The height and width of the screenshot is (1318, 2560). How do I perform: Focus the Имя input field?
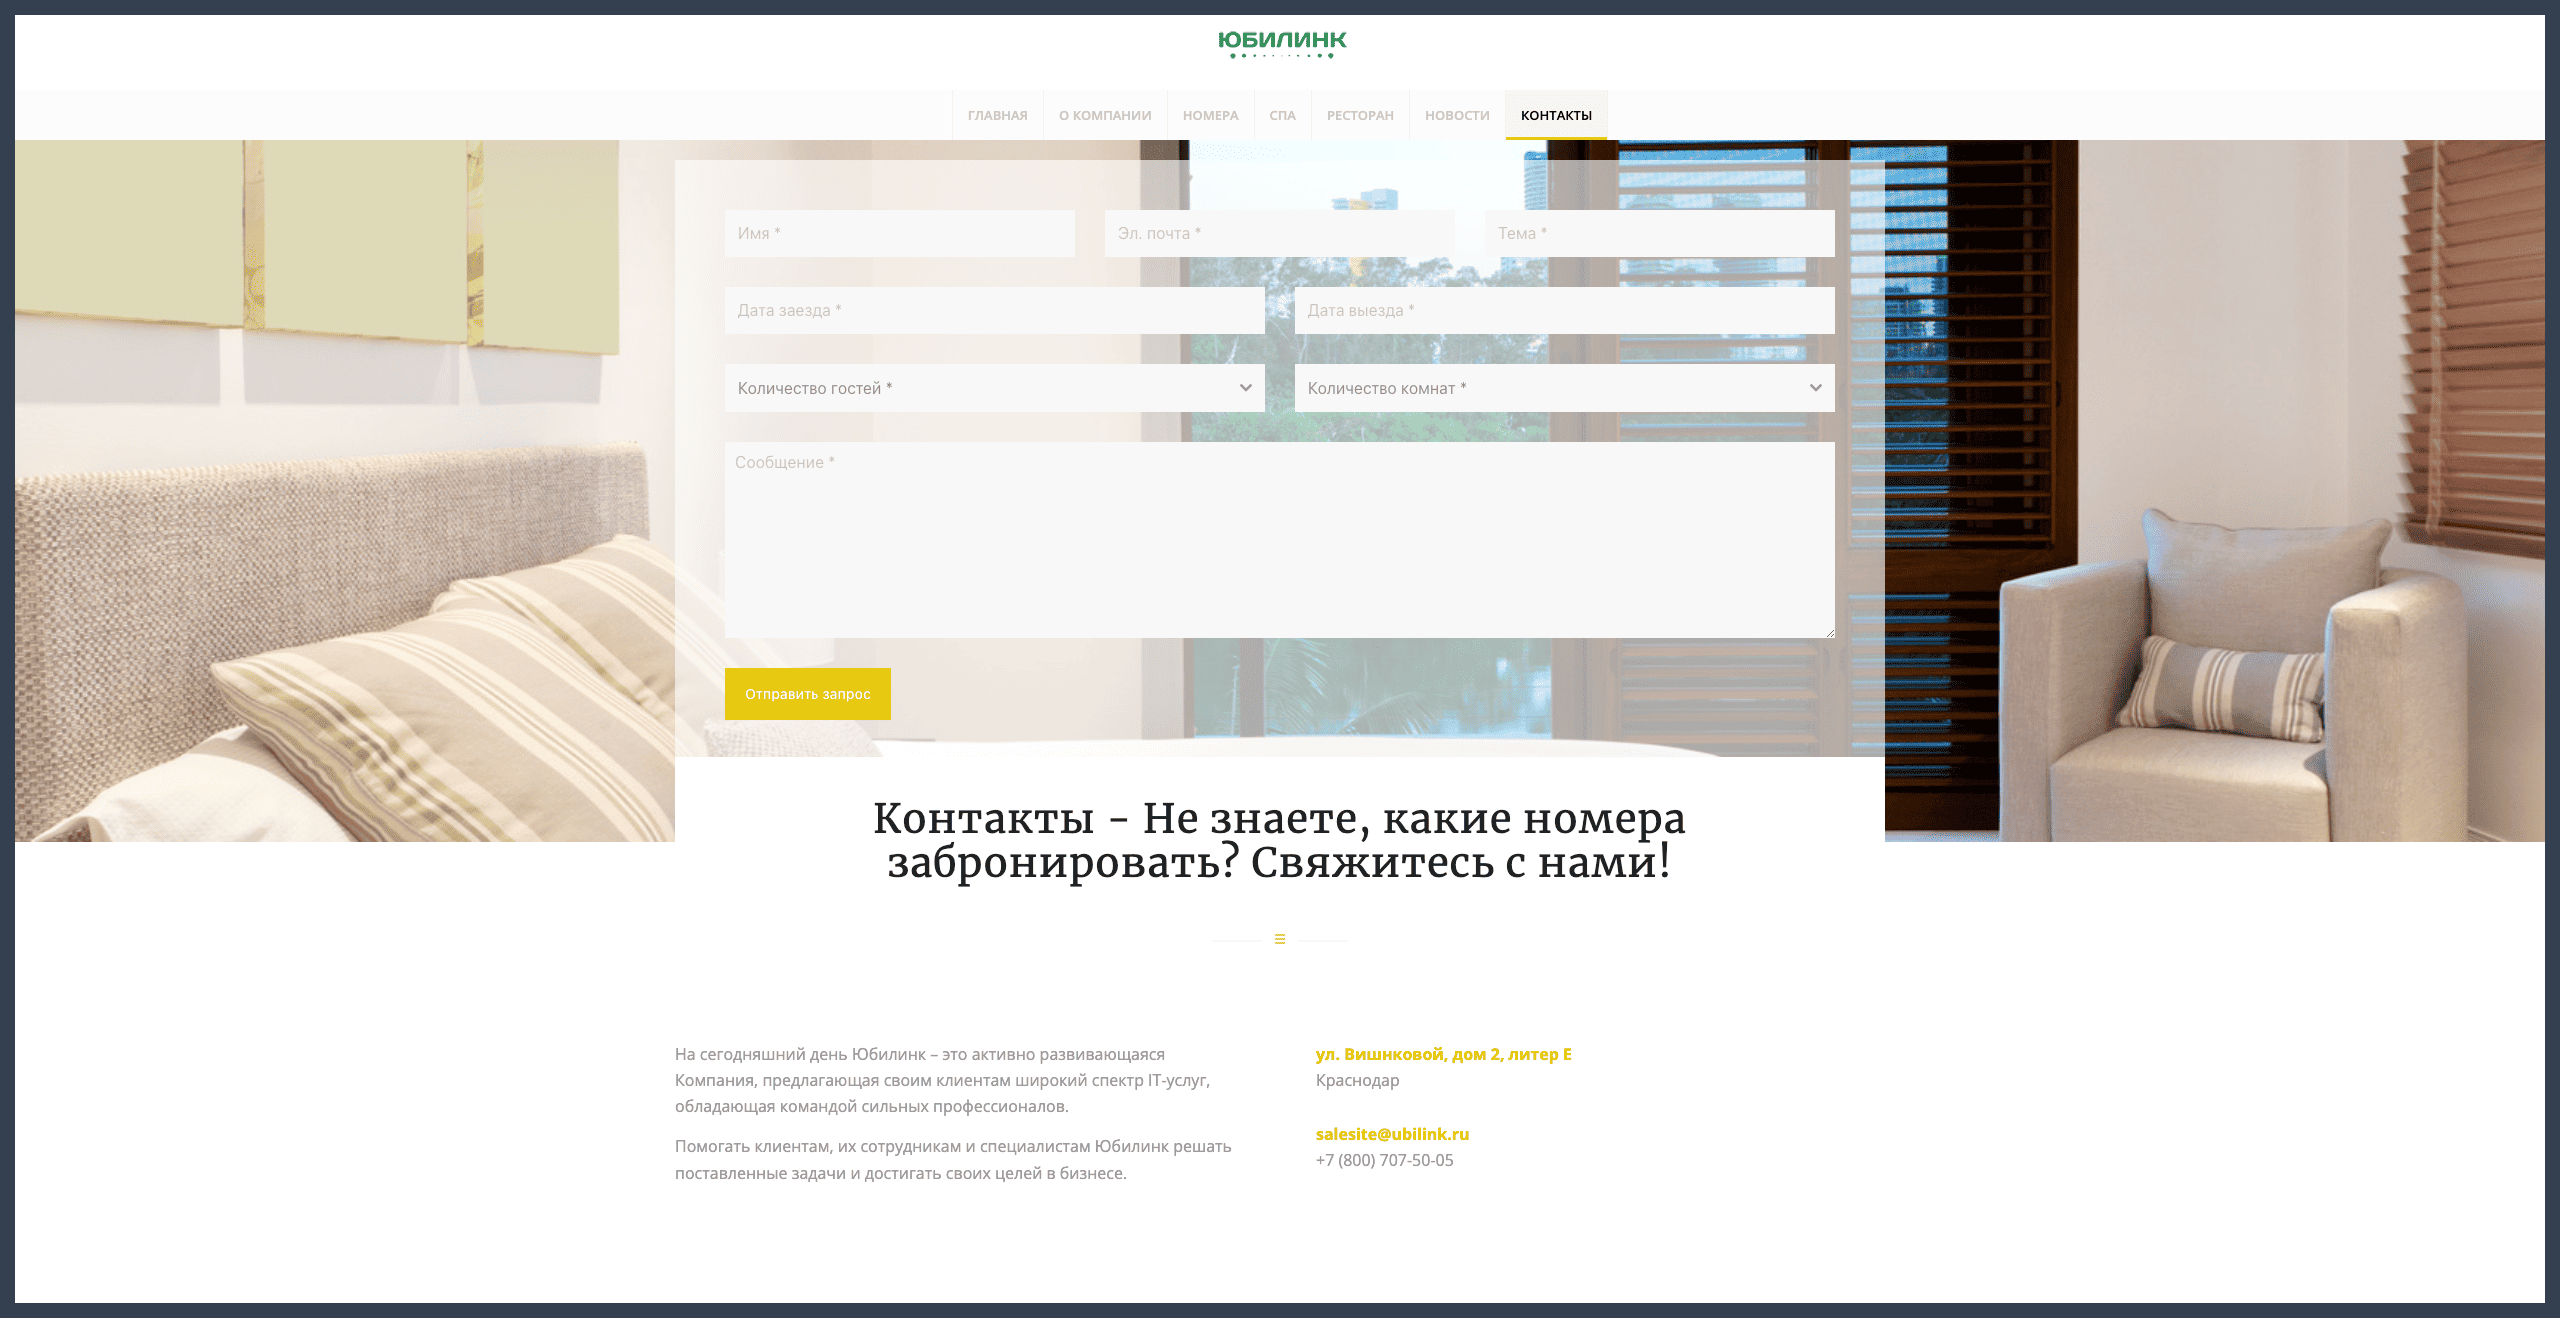(x=900, y=234)
